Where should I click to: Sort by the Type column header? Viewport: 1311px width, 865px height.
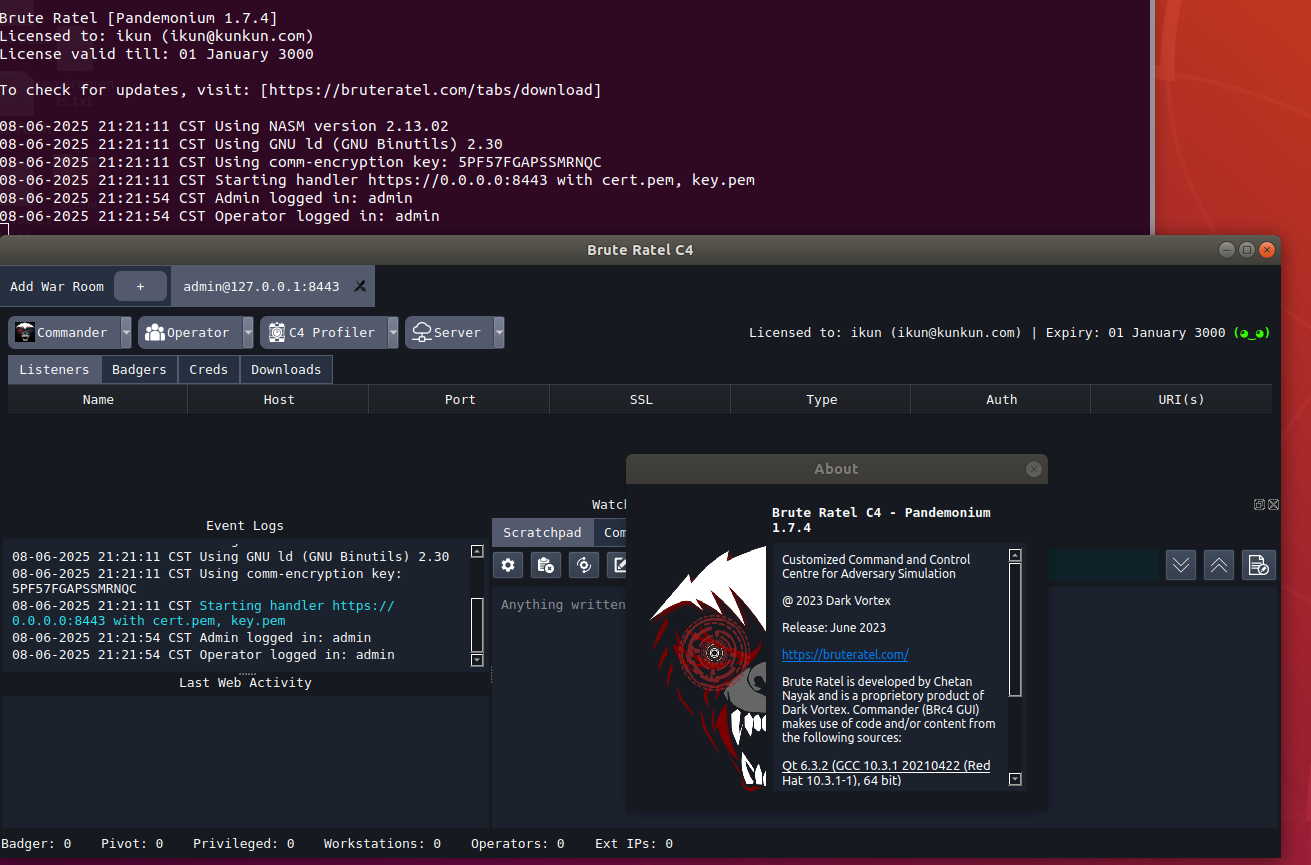(x=821, y=399)
